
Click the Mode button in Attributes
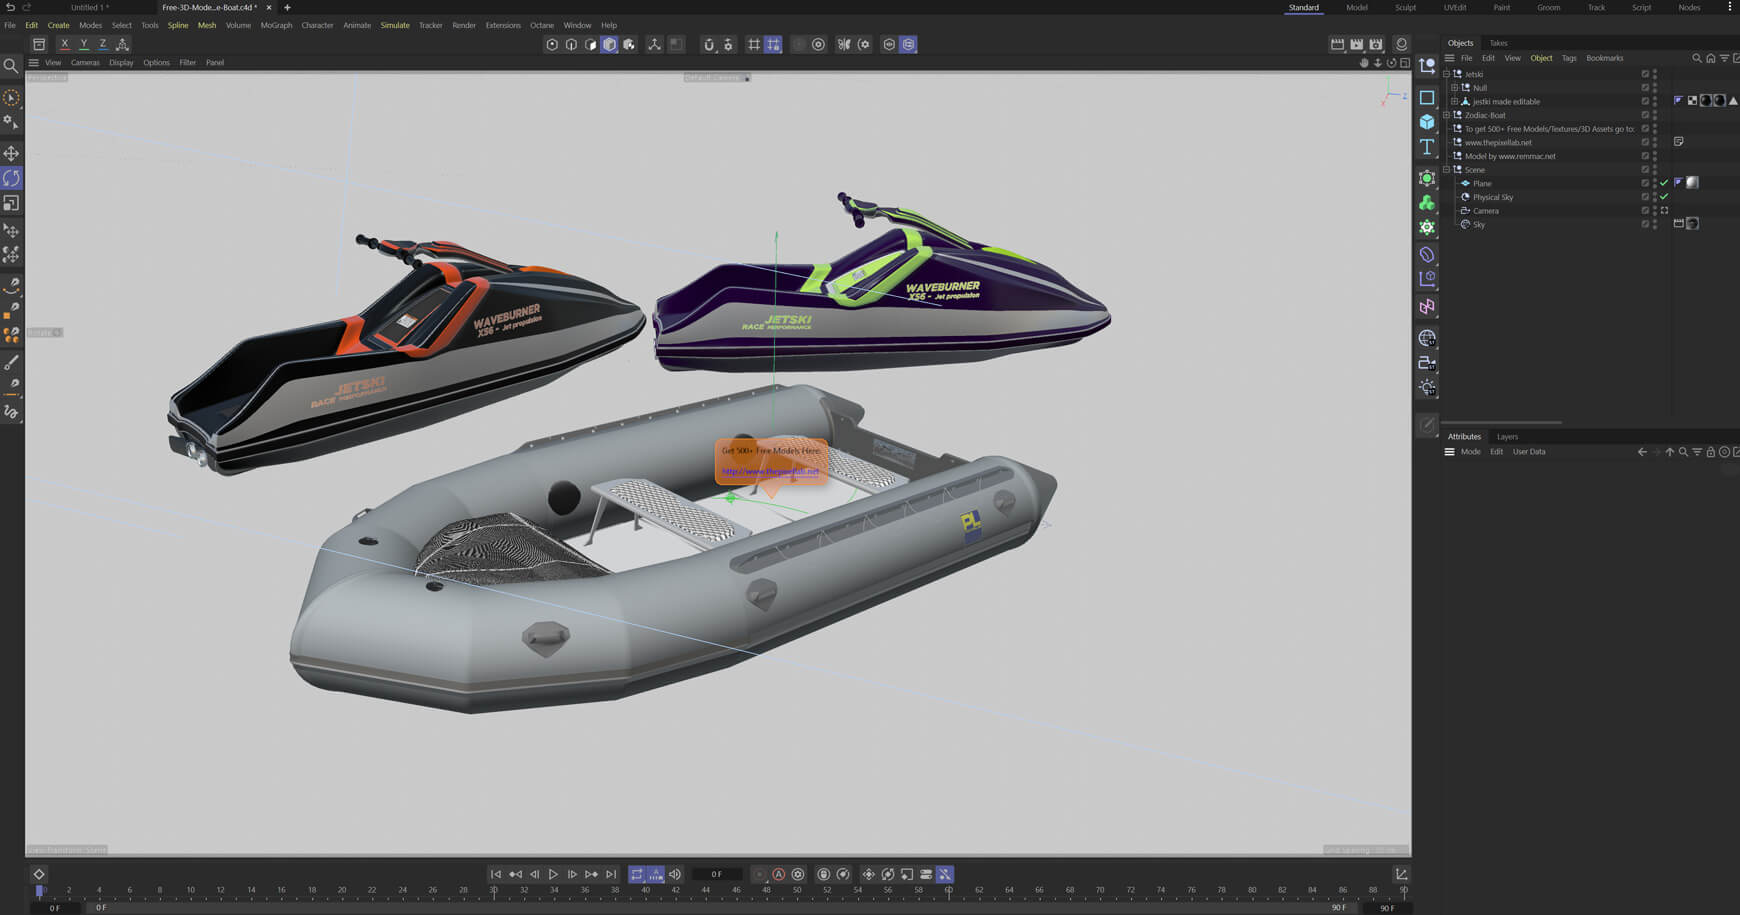click(1471, 452)
